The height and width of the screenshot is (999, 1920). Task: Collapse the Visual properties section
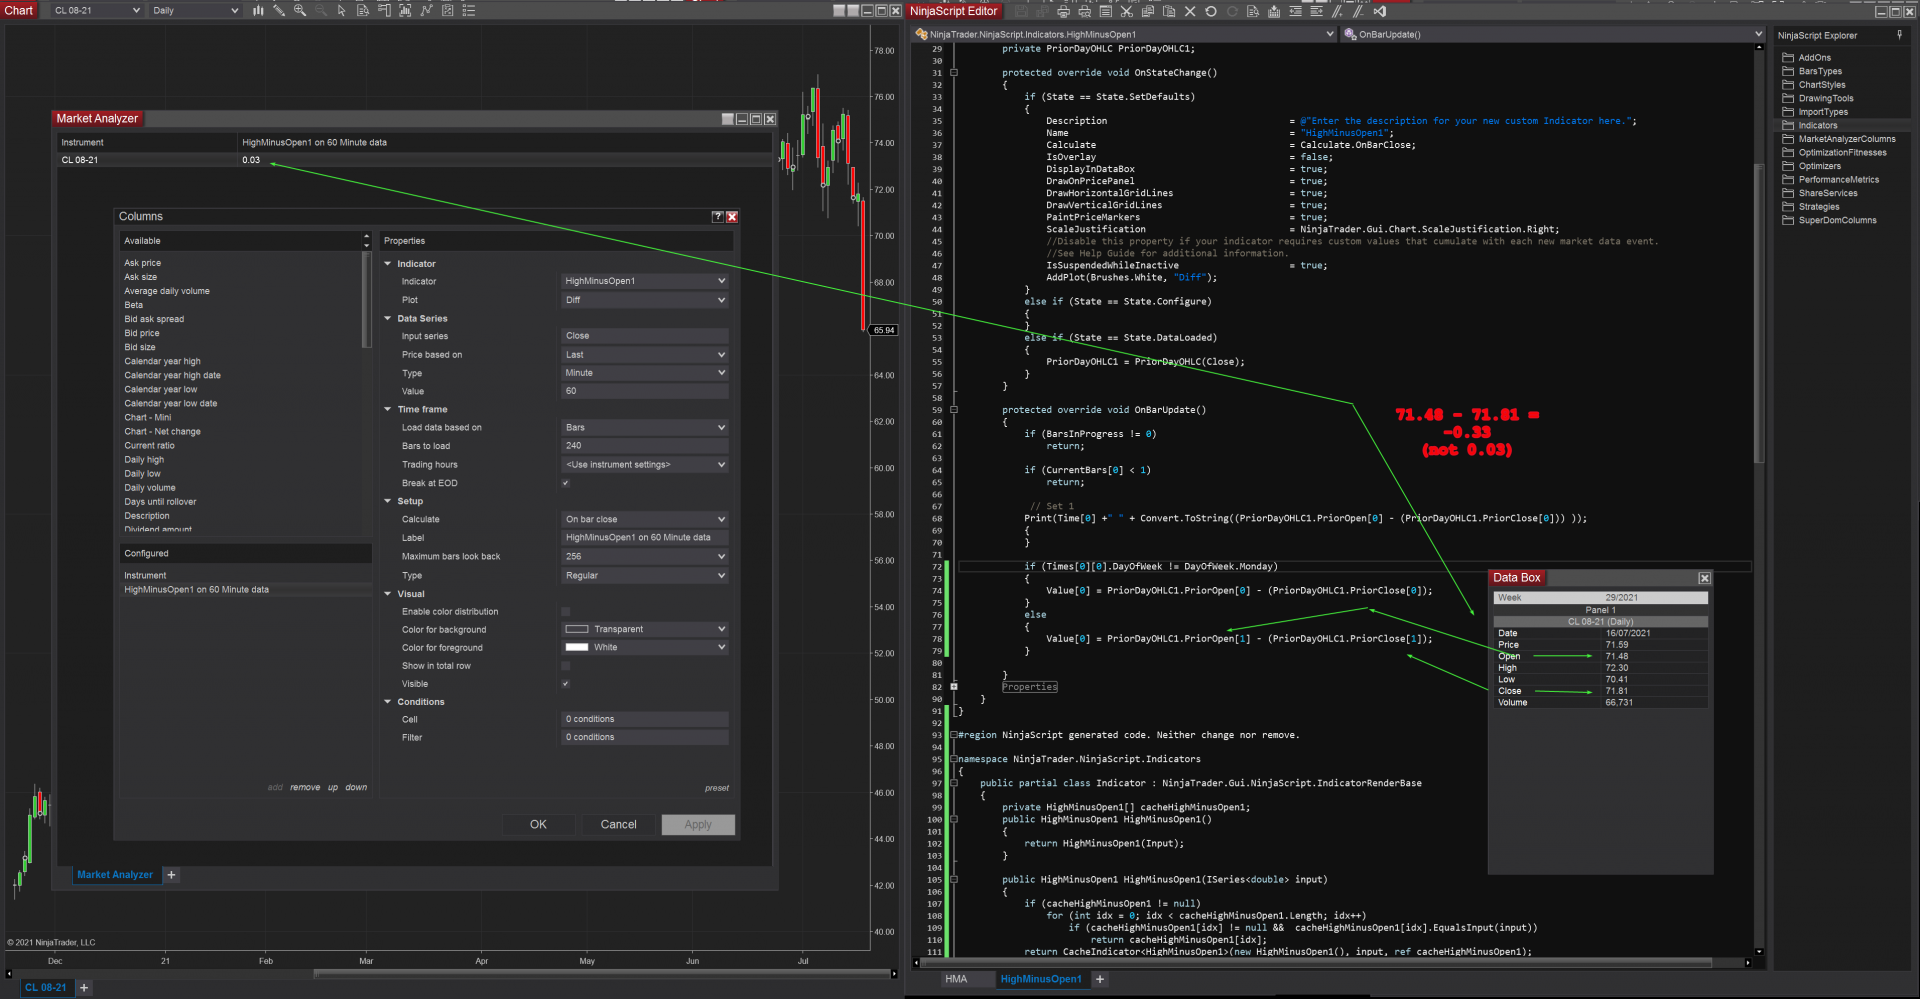(x=388, y=594)
